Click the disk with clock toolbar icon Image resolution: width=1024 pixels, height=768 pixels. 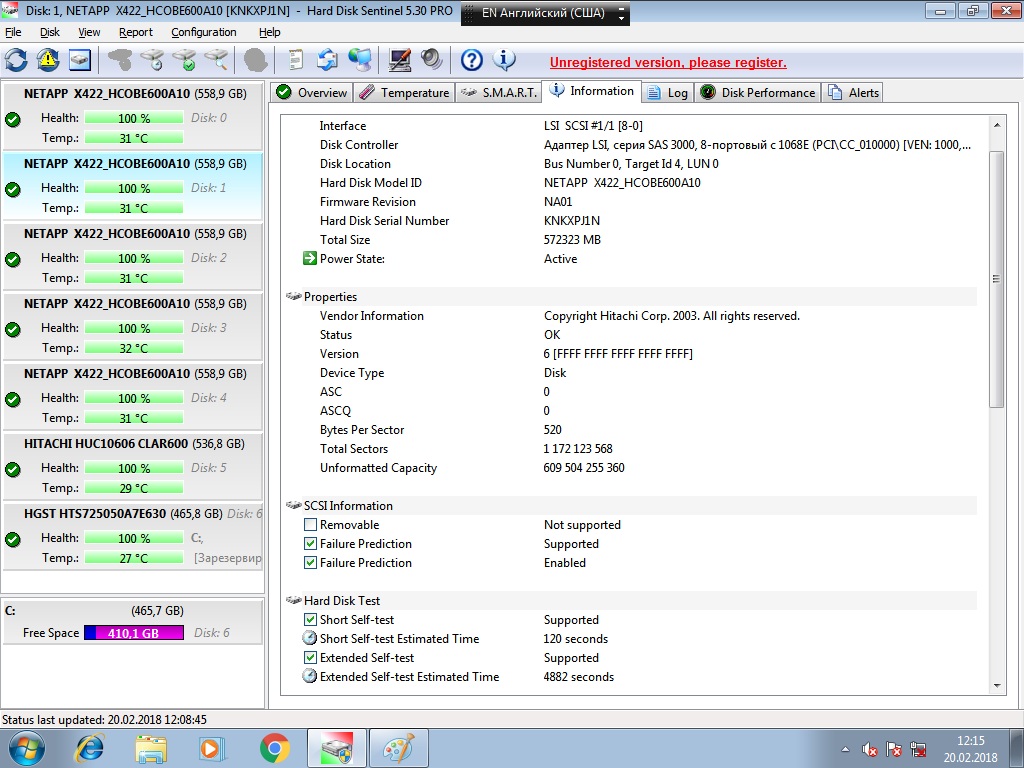pyautogui.click(x=152, y=60)
